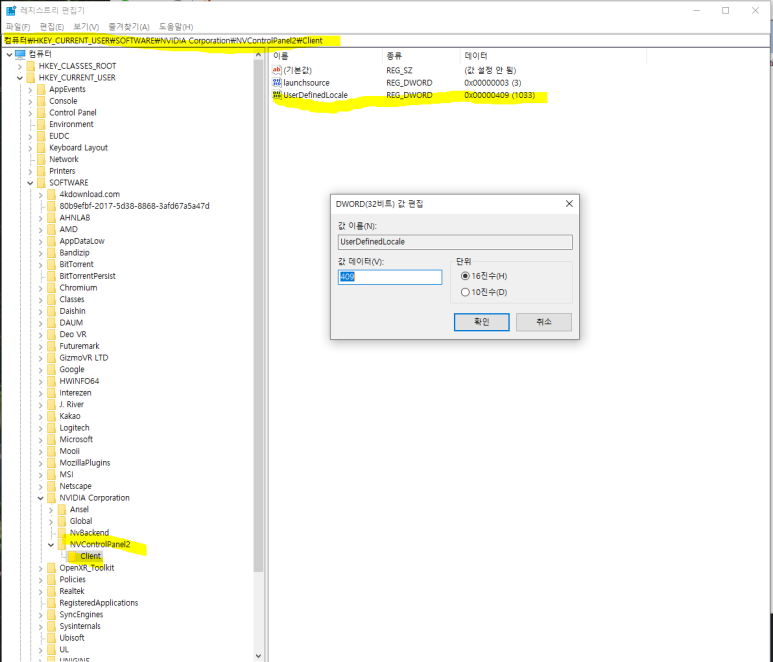
Task: Select the 10진수(D) decimal radio button
Action: (465, 292)
